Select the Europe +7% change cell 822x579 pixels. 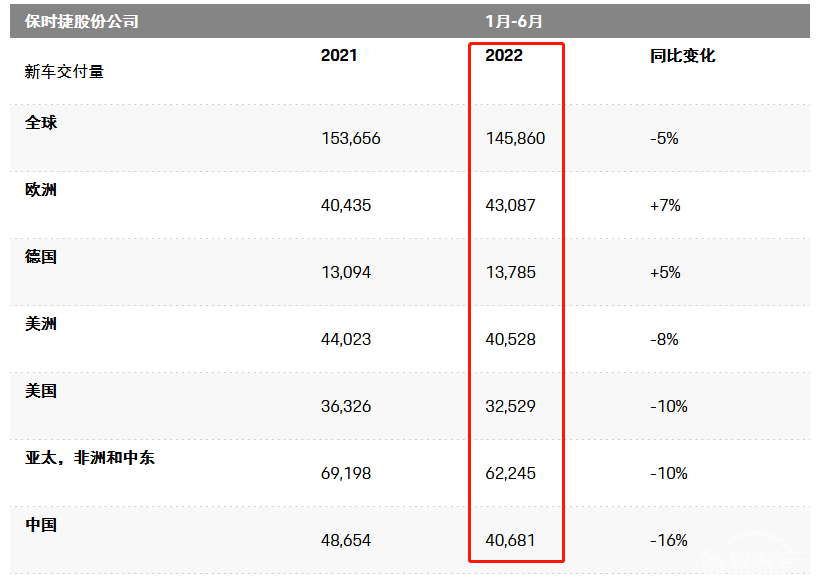(665, 205)
